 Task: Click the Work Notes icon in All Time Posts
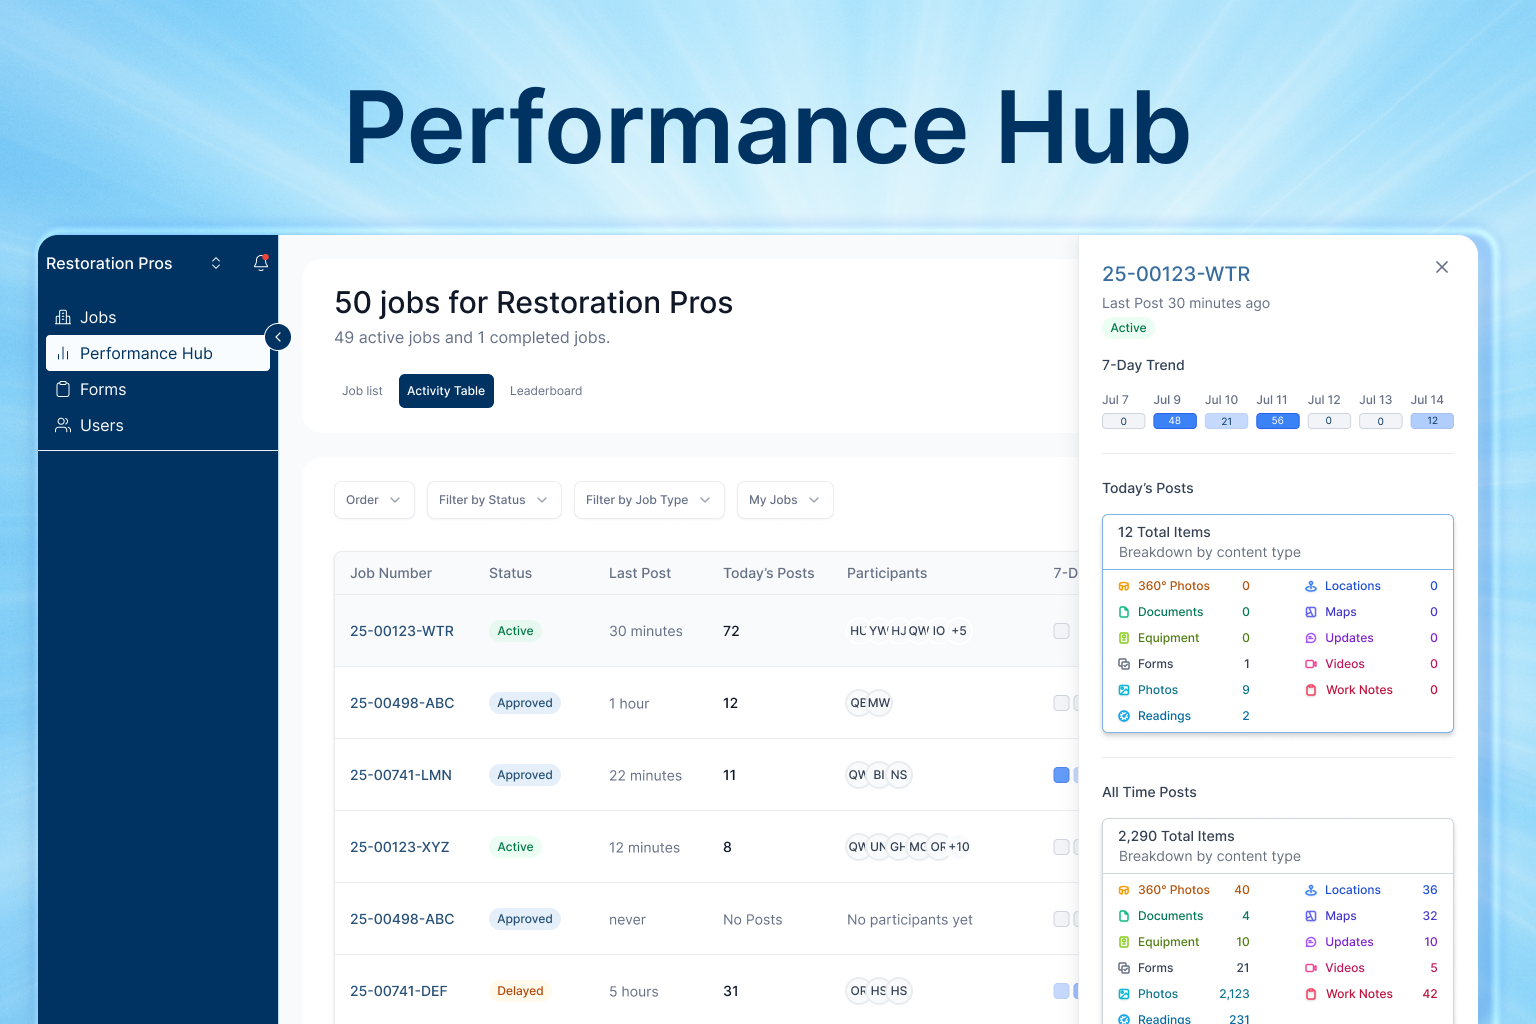pos(1311,994)
